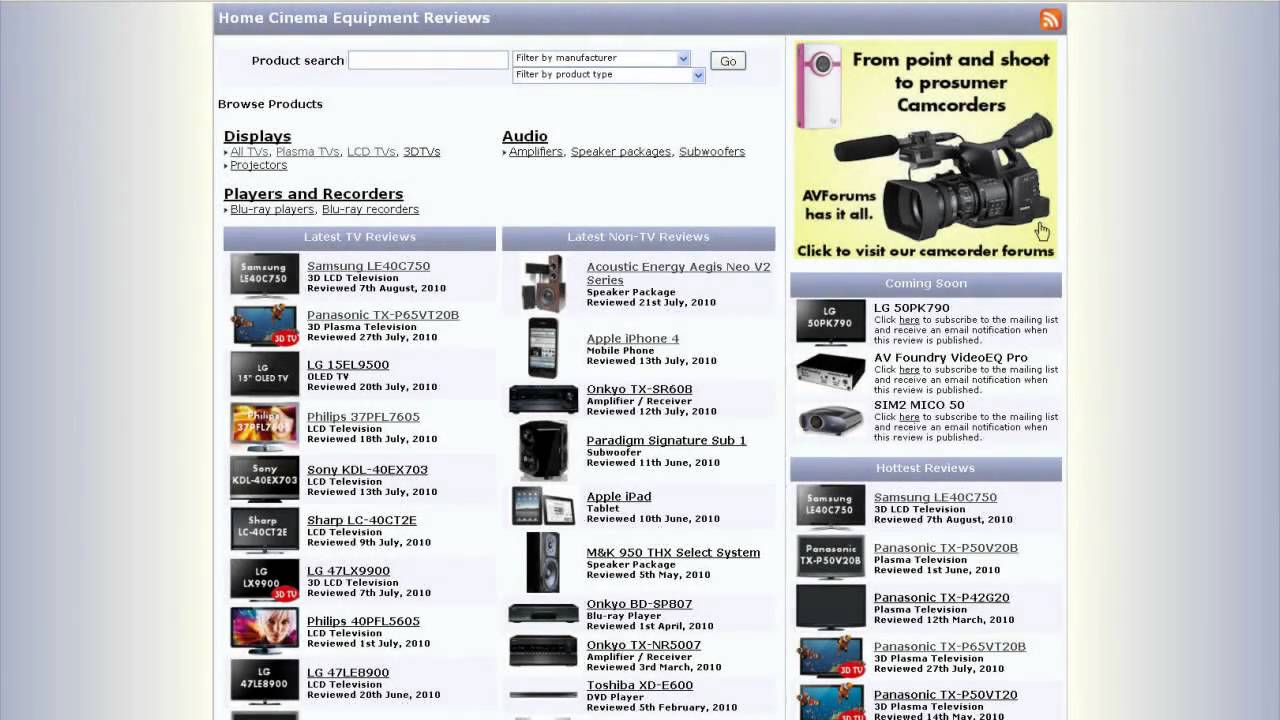This screenshot has width=1280, height=720.
Task: Open the Plasma TVs category link
Action: [307, 152]
